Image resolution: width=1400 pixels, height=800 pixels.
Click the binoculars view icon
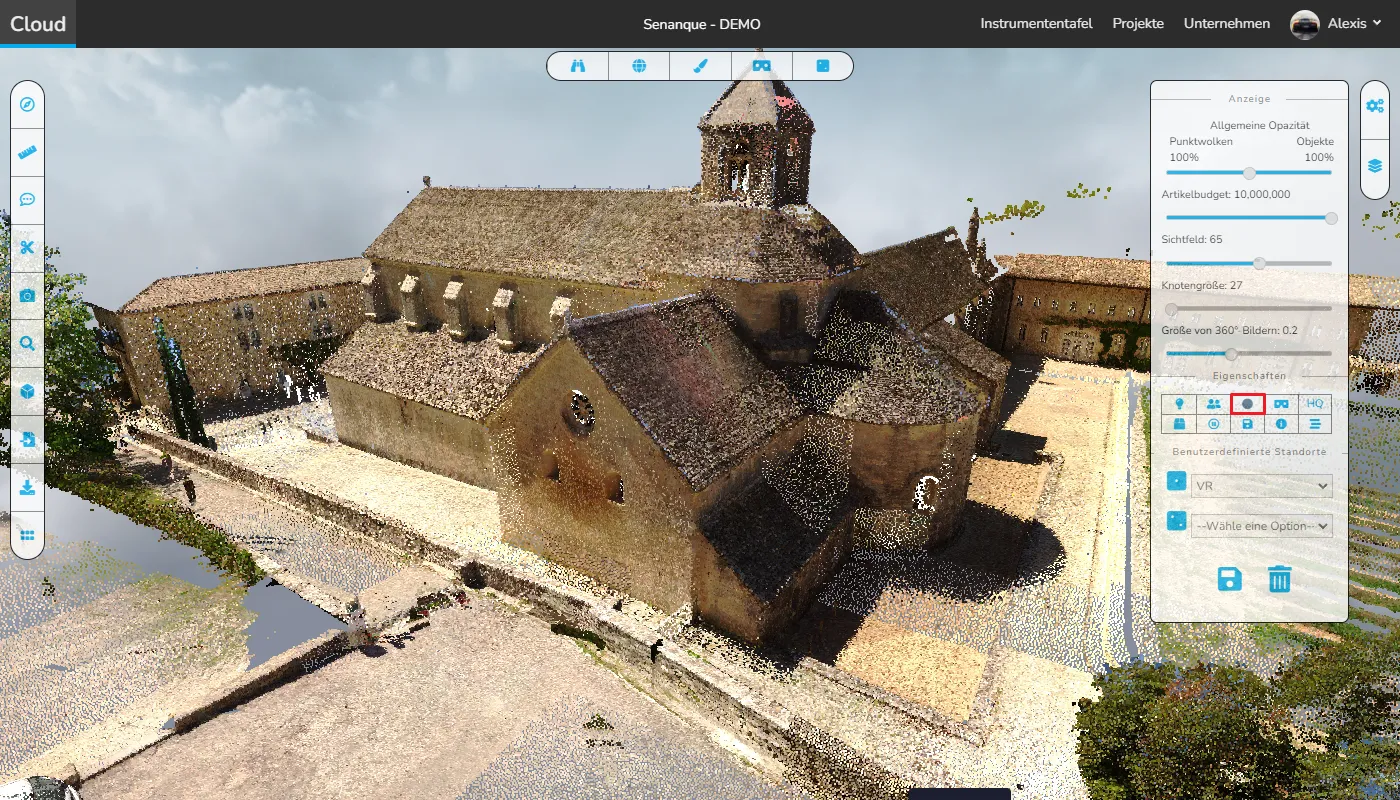577,66
